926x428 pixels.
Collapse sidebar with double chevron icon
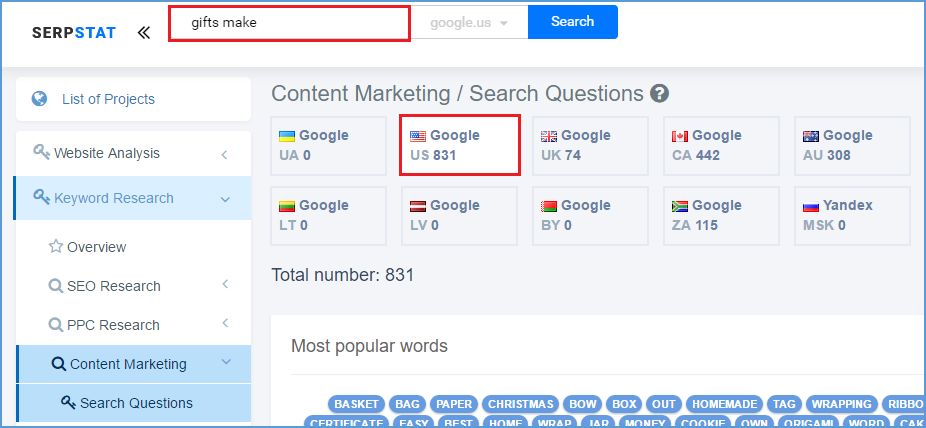click(x=144, y=32)
